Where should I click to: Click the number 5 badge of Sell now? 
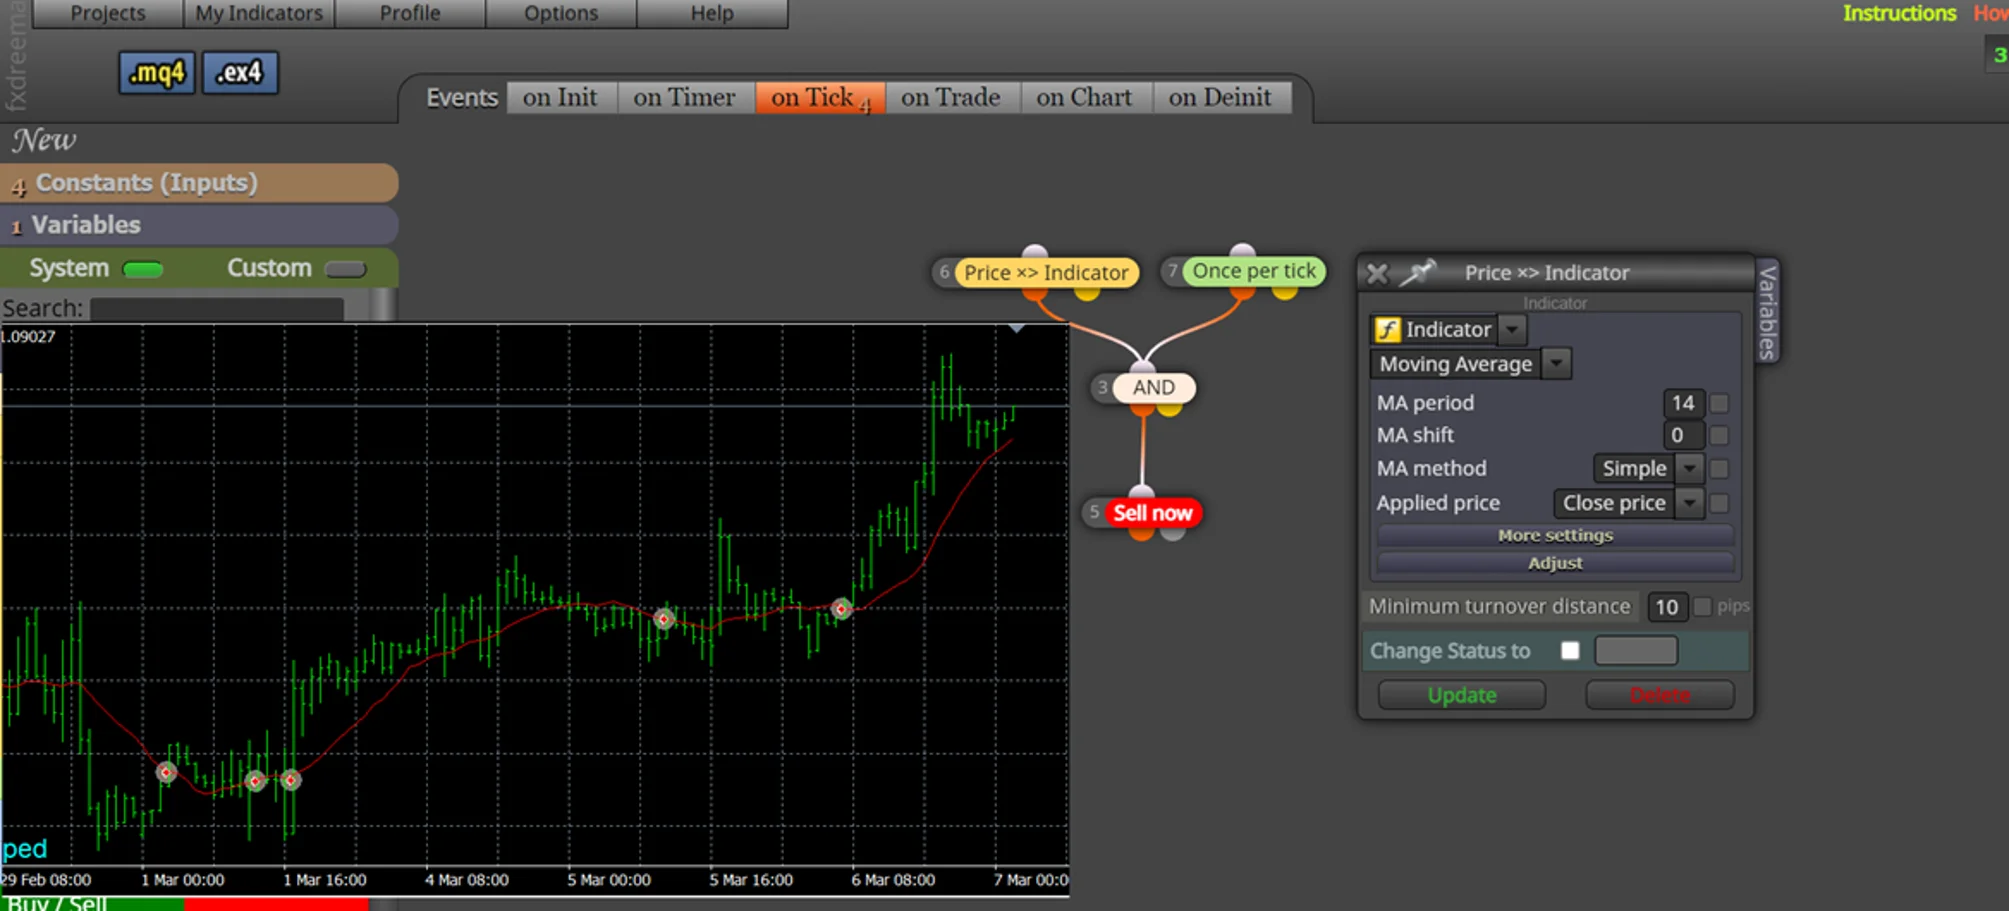pyautogui.click(x=1094, y=513)
